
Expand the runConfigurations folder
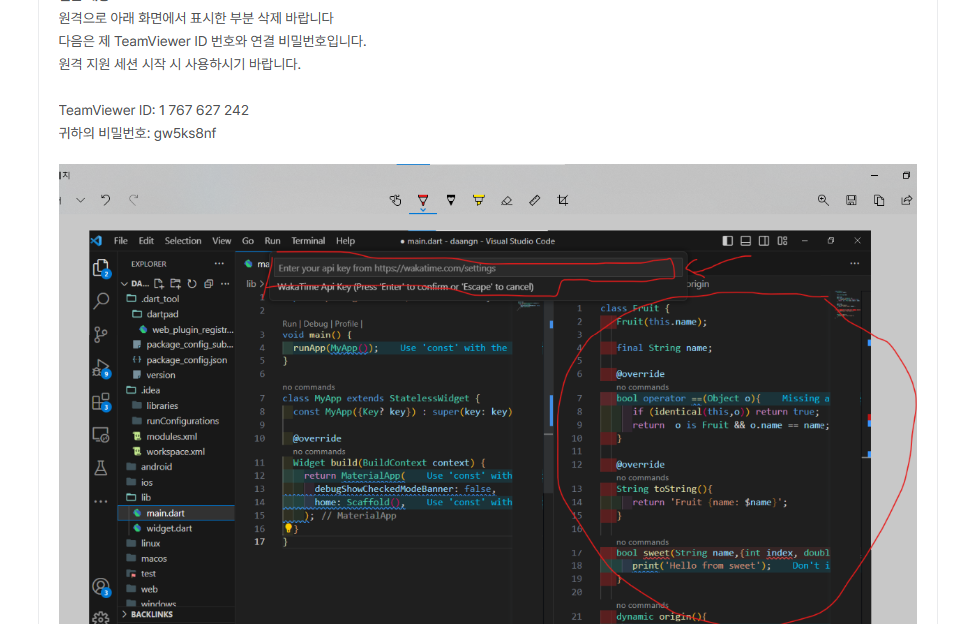point(183,421)
